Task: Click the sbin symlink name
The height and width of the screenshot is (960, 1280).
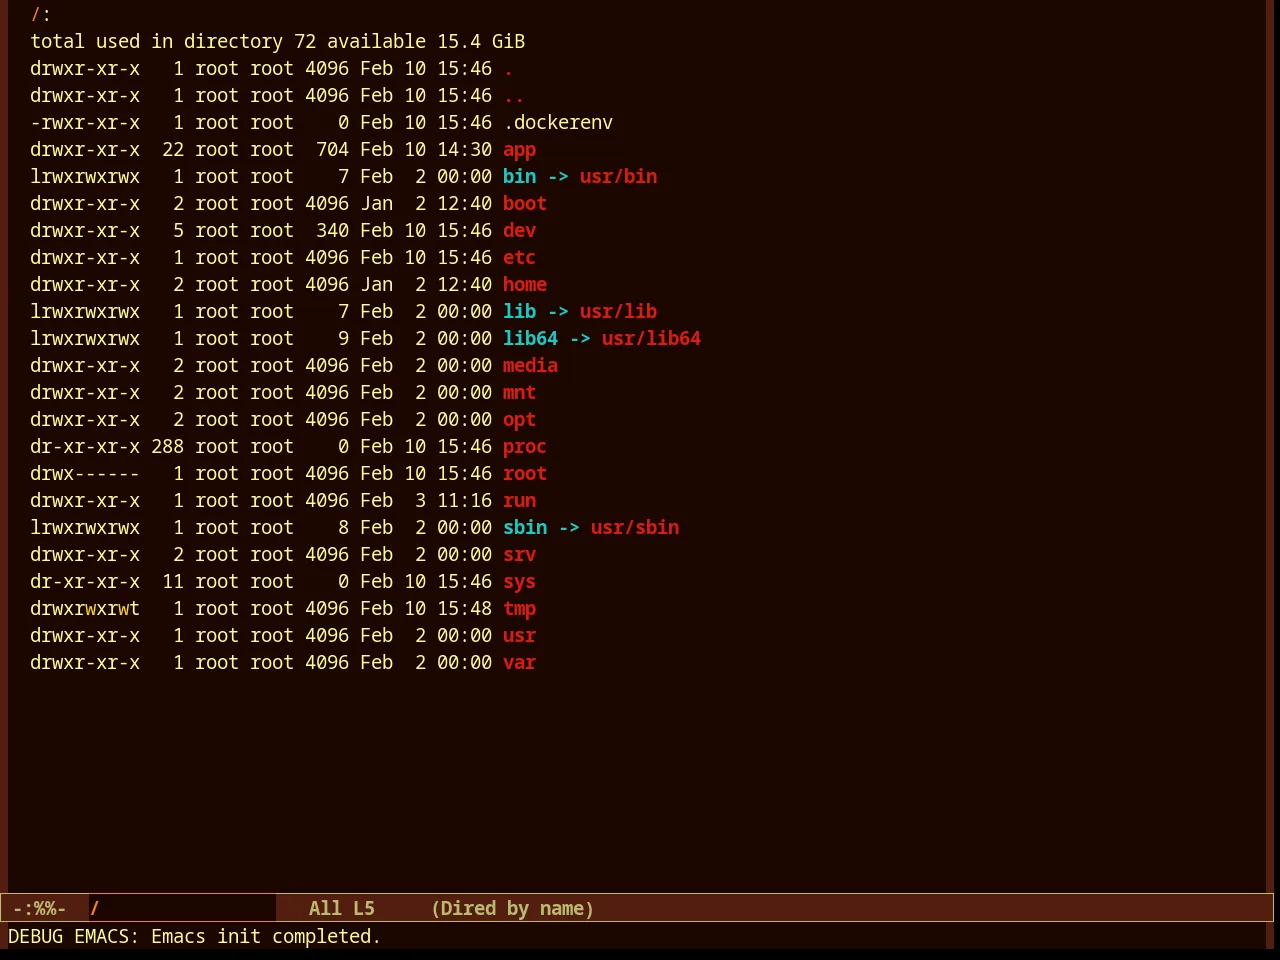Action: coord(524,528)
